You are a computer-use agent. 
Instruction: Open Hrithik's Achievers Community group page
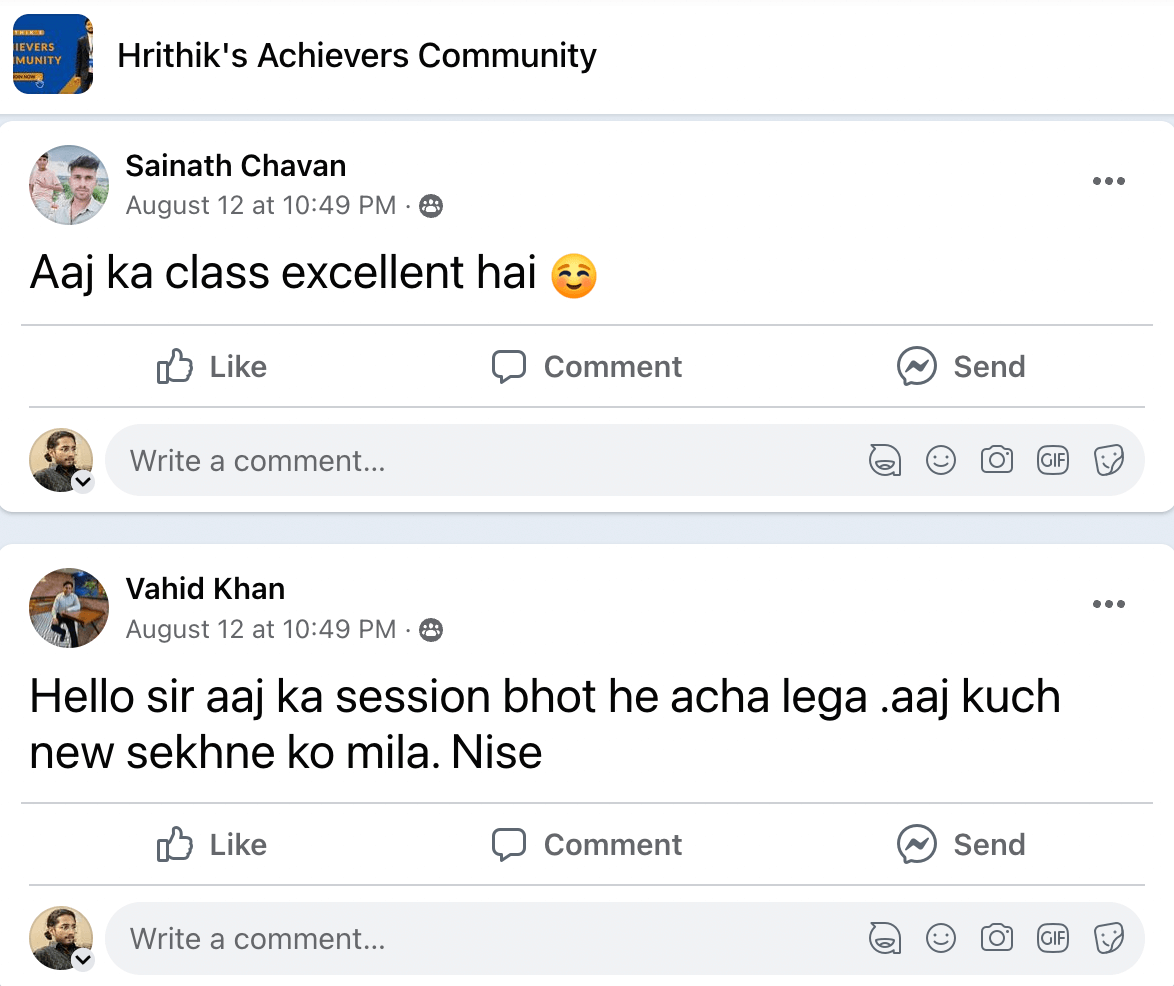pos(356,55)
